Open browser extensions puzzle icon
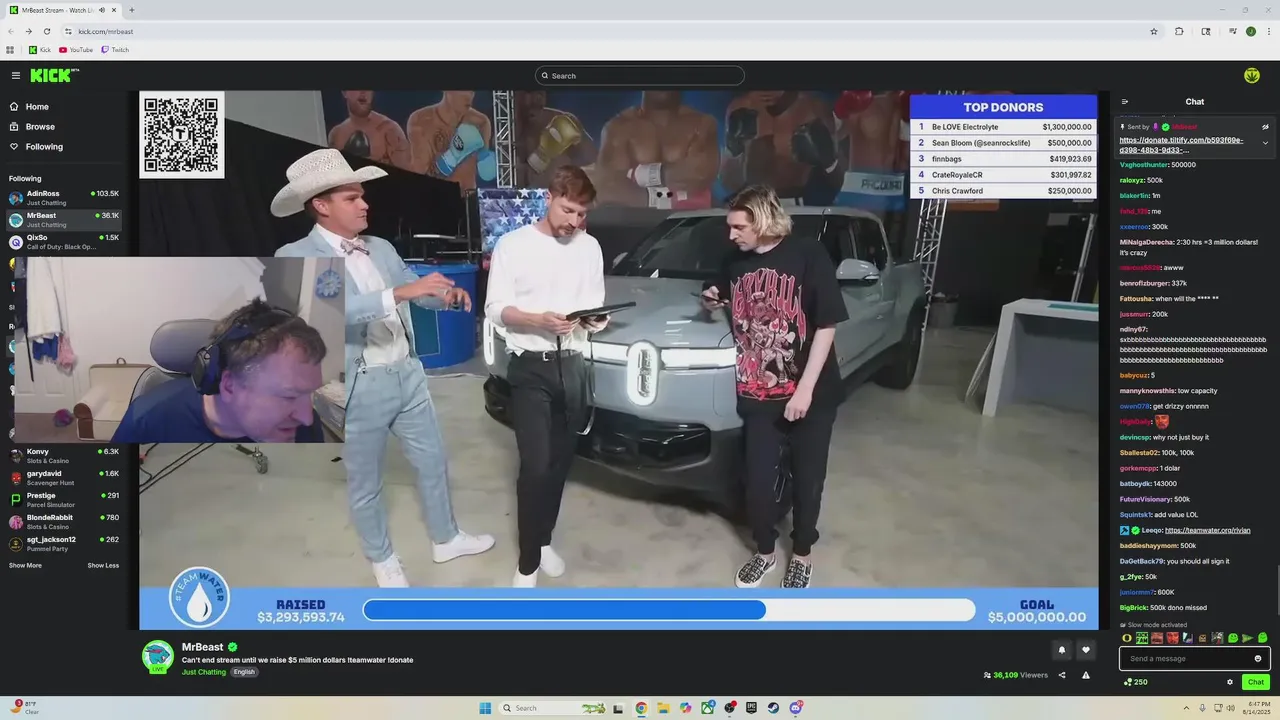1280x720 pixels. (1179, 31)
